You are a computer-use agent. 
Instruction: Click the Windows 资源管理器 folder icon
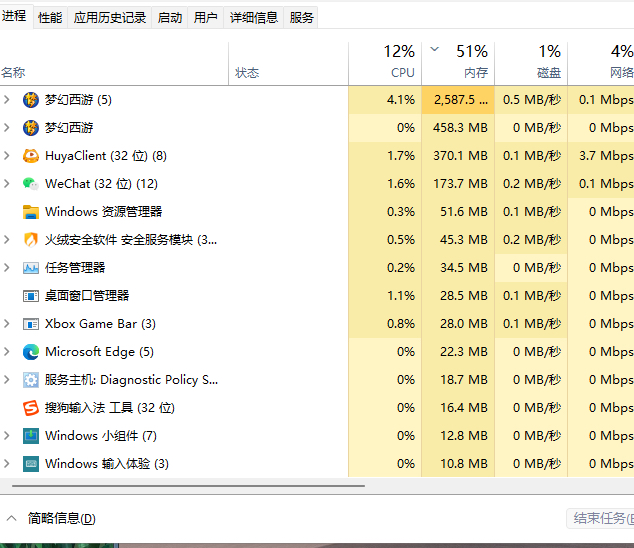pos(31,212)
